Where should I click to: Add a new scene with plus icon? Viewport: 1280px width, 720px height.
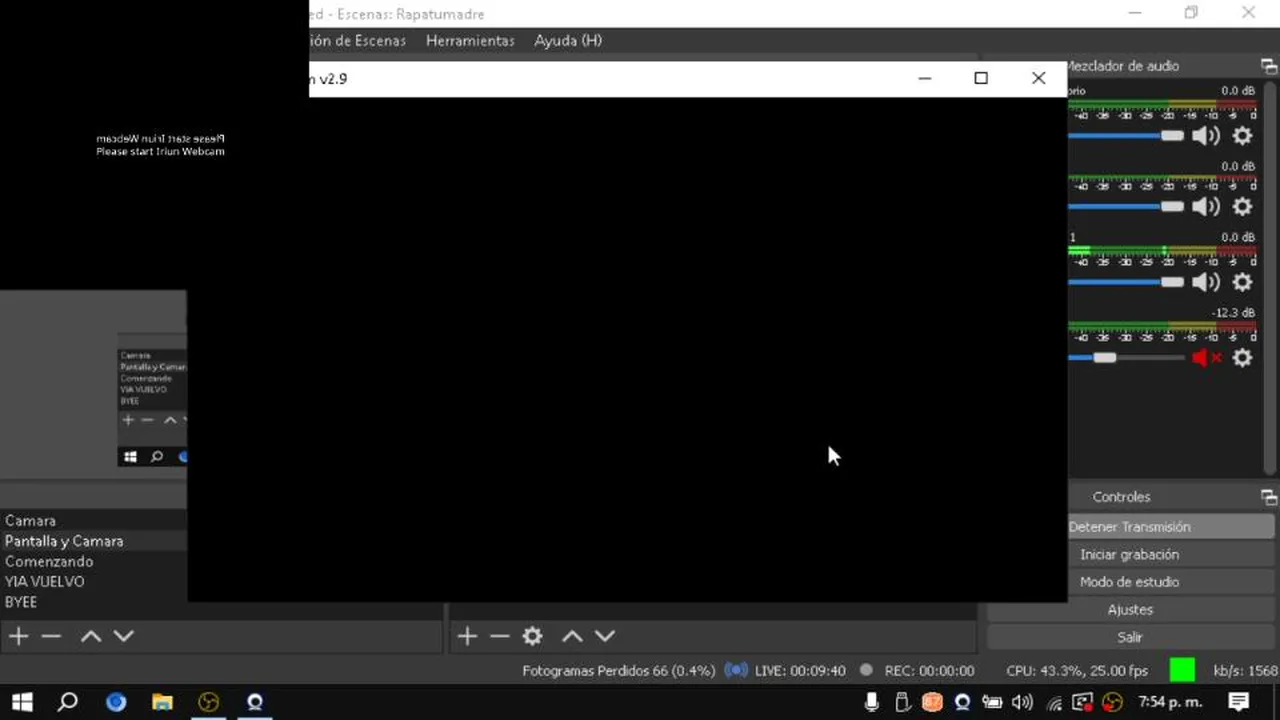tap(18, 636)
